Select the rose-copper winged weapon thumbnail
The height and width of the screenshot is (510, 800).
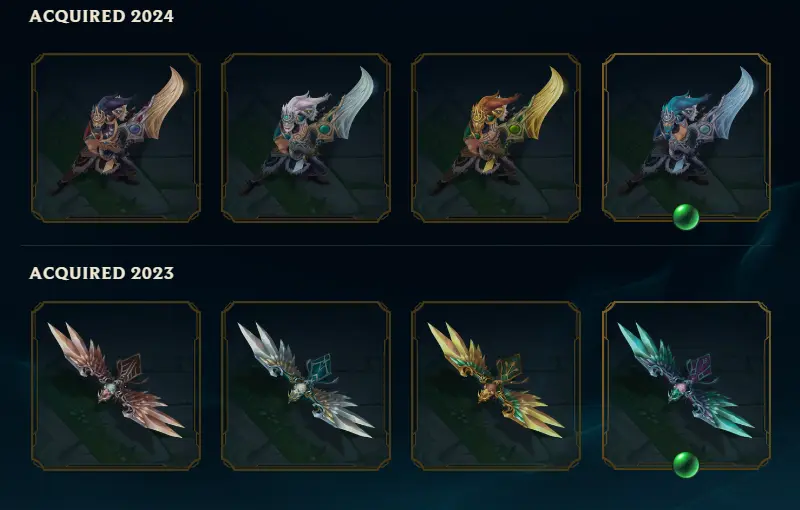116,386
